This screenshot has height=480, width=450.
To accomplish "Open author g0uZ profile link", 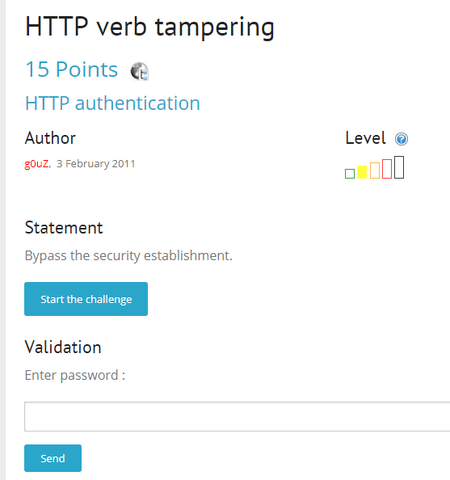I will pyautogui.click(x=36, y=164).
